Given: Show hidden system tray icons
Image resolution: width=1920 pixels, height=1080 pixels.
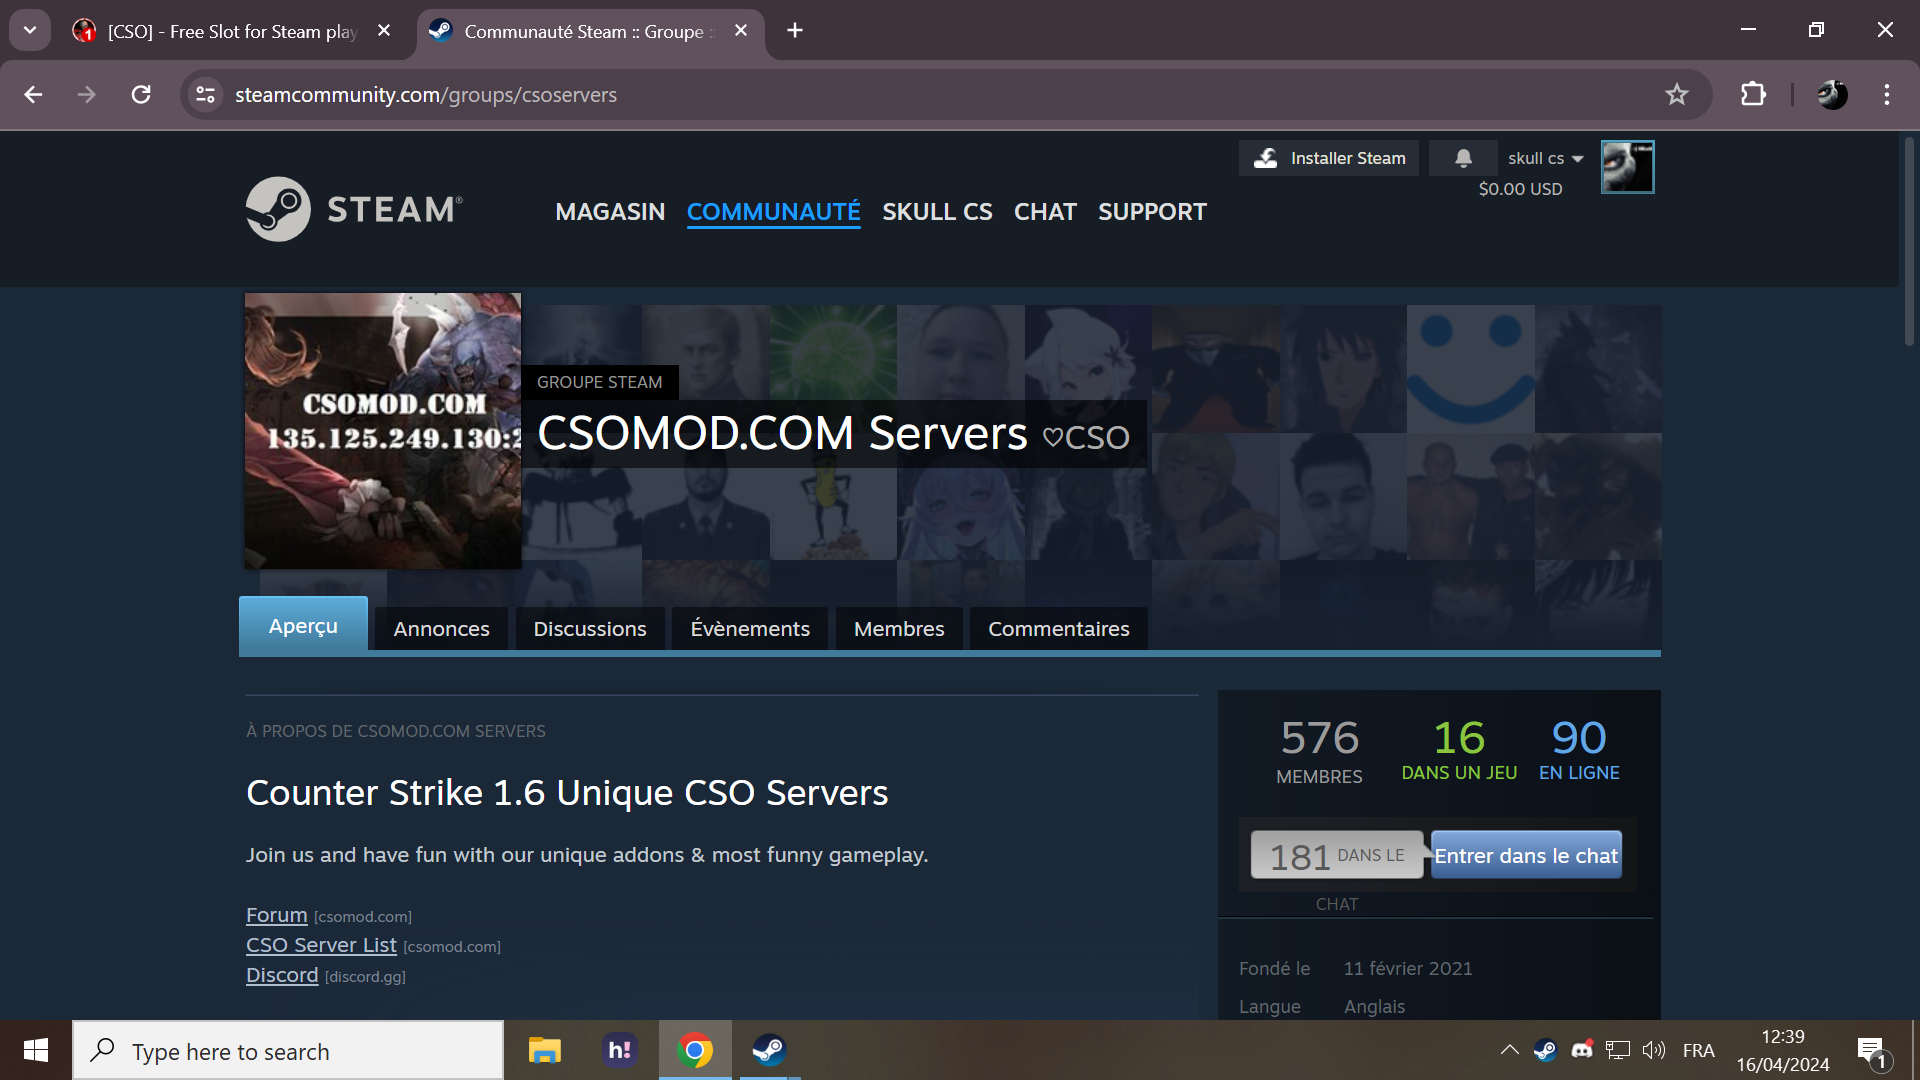Looking at the screenshot, I should pos(1509,1050).
